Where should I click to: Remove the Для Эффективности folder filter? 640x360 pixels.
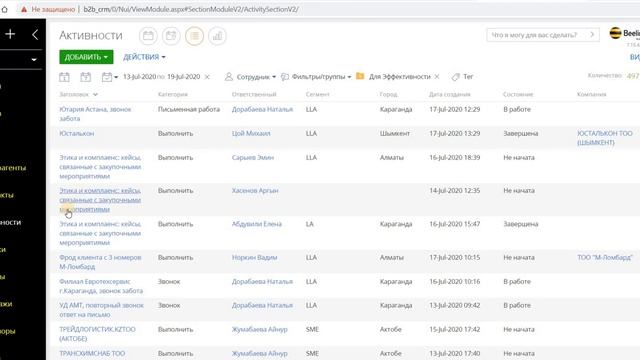click(x=437, y=77)
